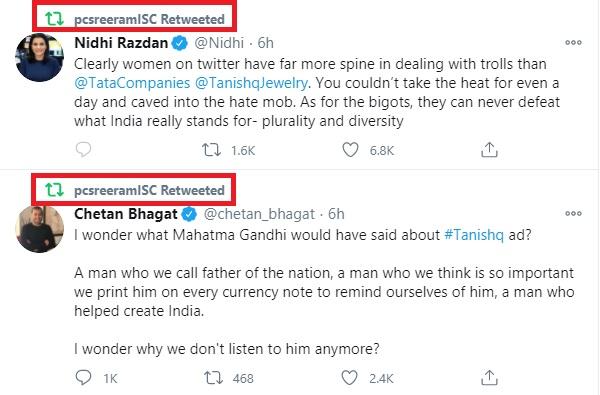Screen dimensions: 600x395
Task: Open more options for Chetan Bhagat's tweet
Action: [x=573, y=213]
